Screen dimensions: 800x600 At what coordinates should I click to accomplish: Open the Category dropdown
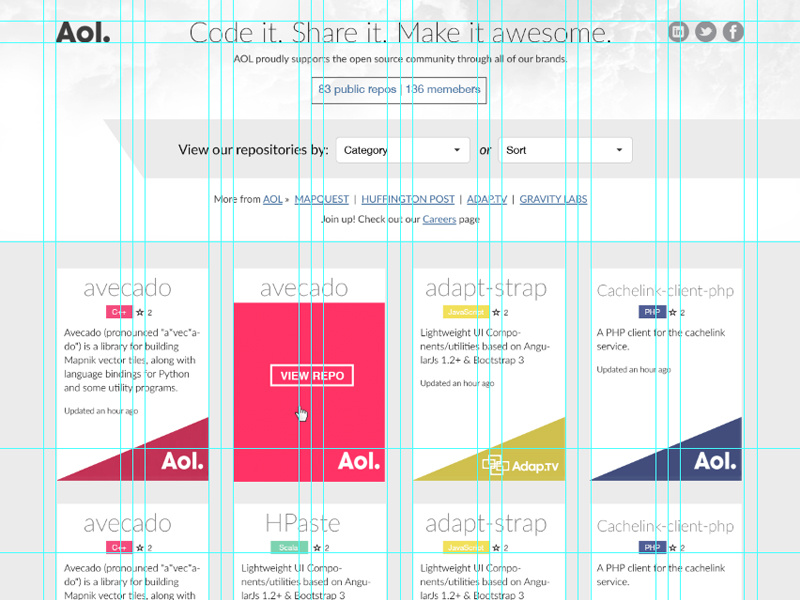(x=402, y=149)
